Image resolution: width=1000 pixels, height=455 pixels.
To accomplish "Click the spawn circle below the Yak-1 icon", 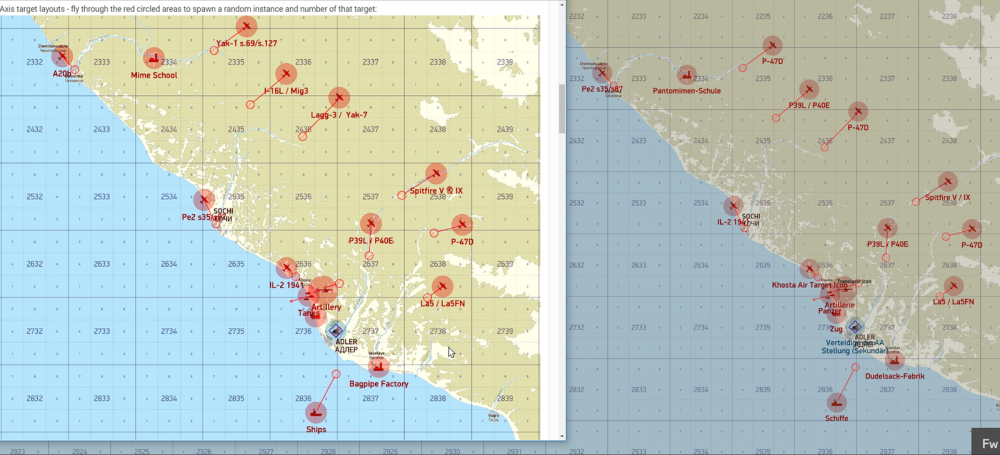I will [214, 50].
